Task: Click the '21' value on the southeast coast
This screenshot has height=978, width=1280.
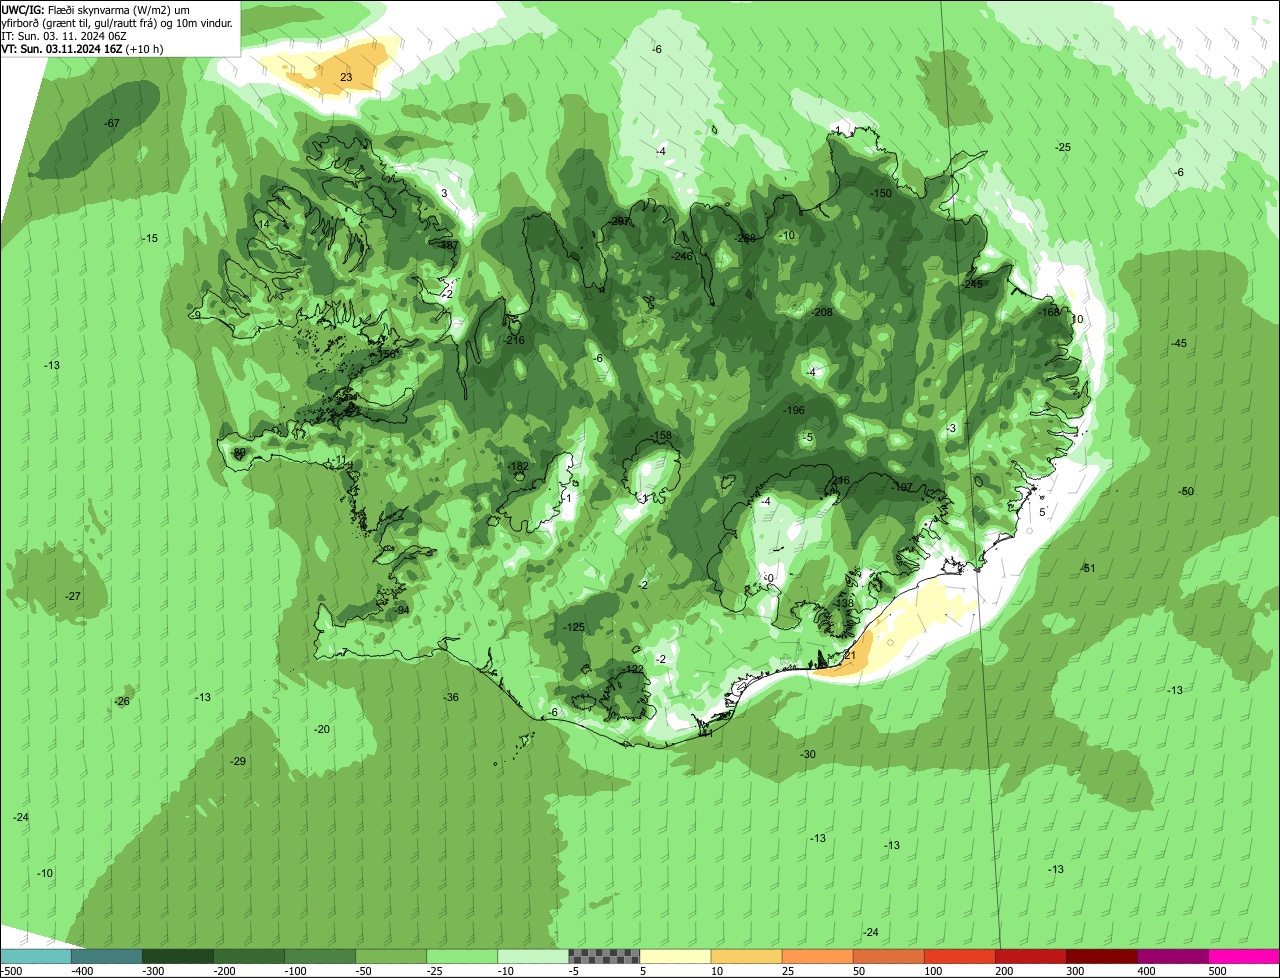Action: click(850, 655)
